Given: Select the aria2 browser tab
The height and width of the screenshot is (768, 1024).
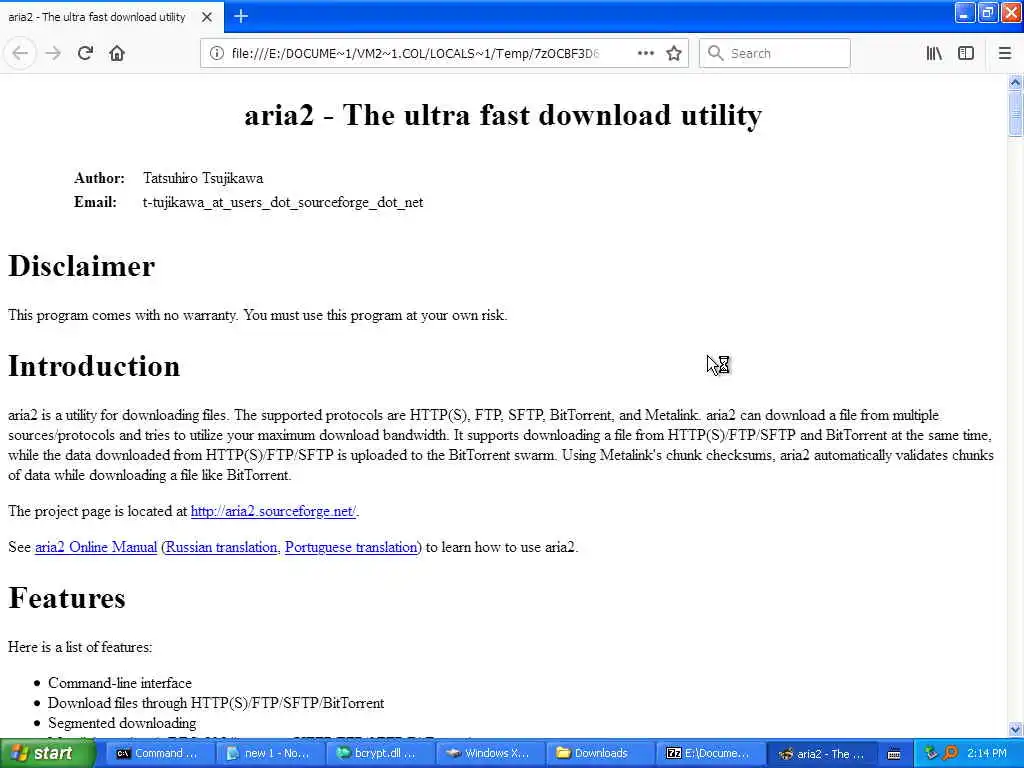Looking at the screenshot, I should coord(111,17).
